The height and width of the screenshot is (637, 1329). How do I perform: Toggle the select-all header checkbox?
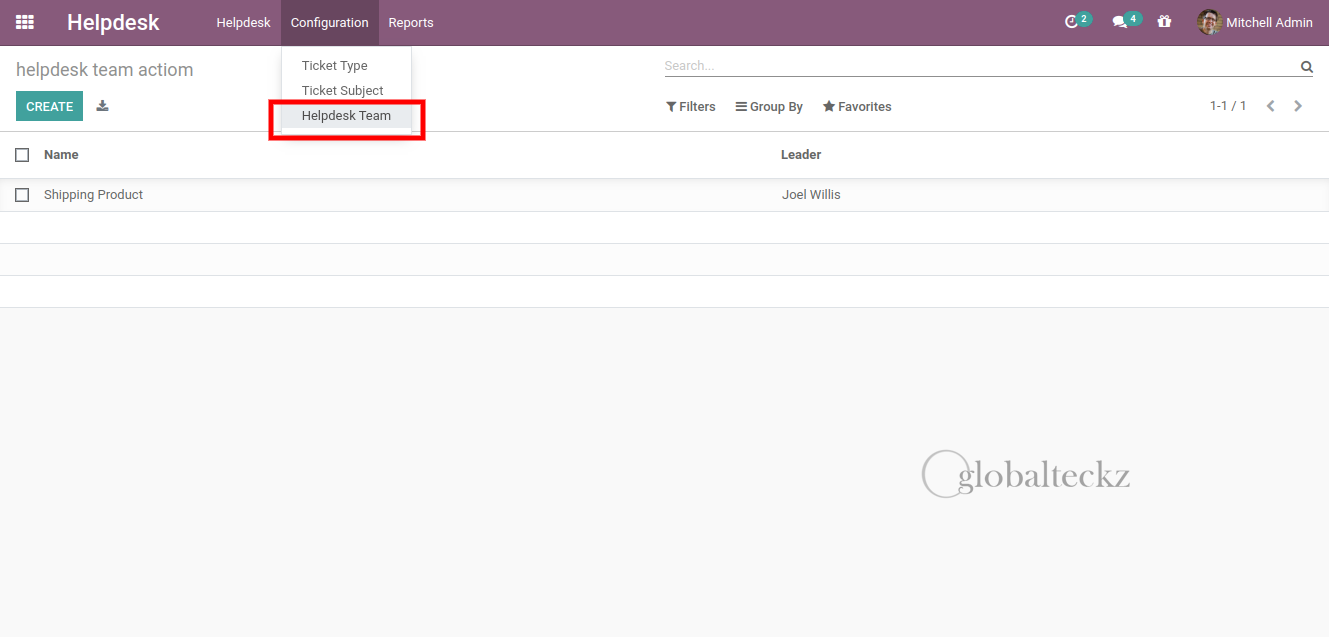(x=22, y=155)
